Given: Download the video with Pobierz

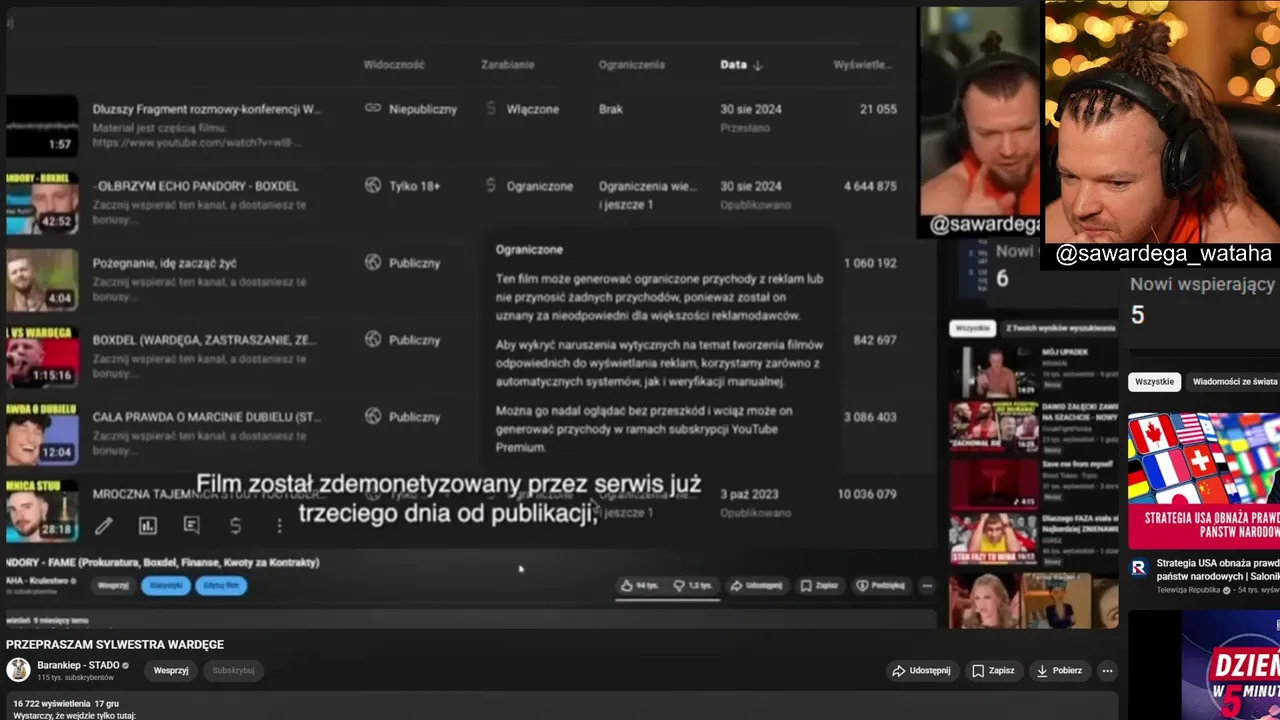Looking at the screenshot, I should [x=1059, y=670].
